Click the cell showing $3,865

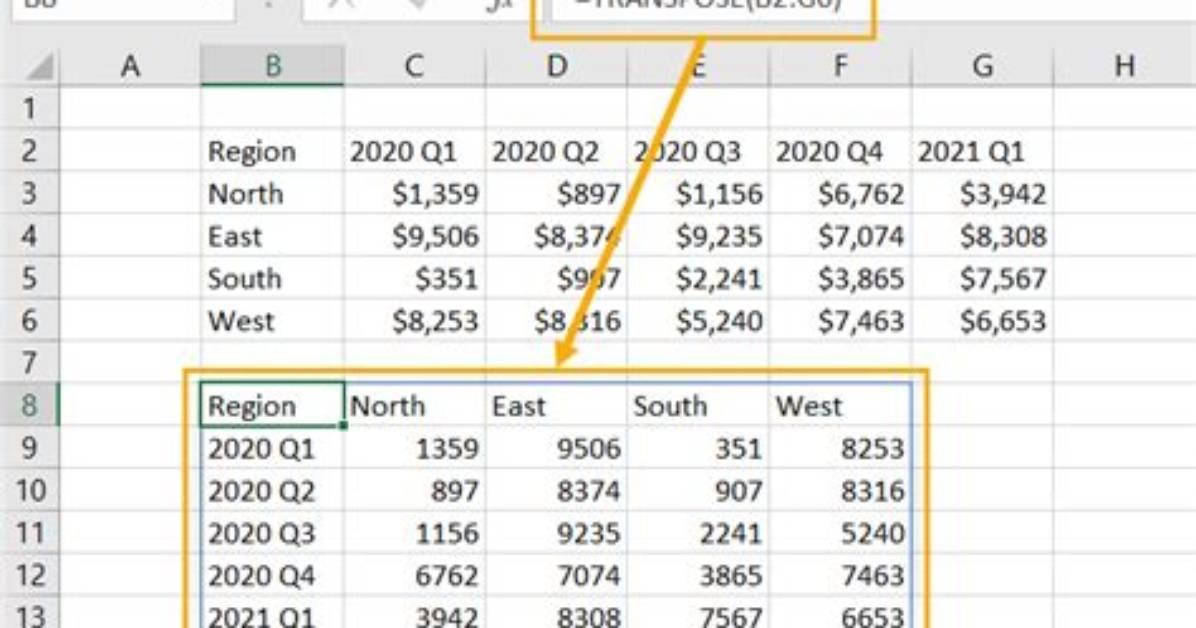pos(840,279)
